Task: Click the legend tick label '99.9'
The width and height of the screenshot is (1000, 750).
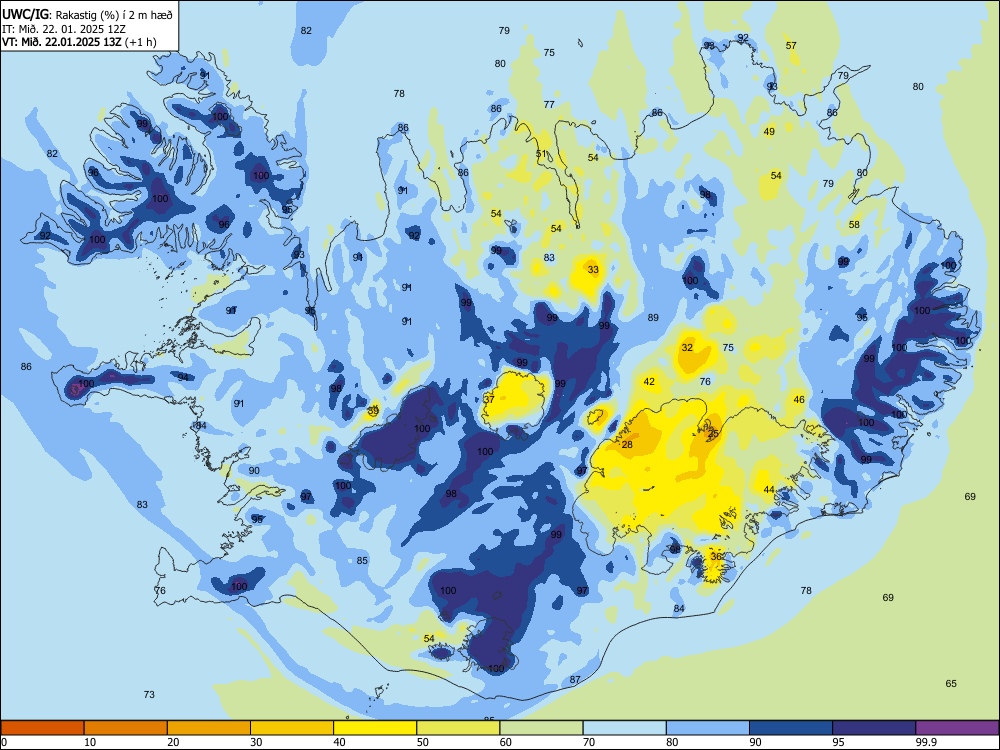Action: 925,742
